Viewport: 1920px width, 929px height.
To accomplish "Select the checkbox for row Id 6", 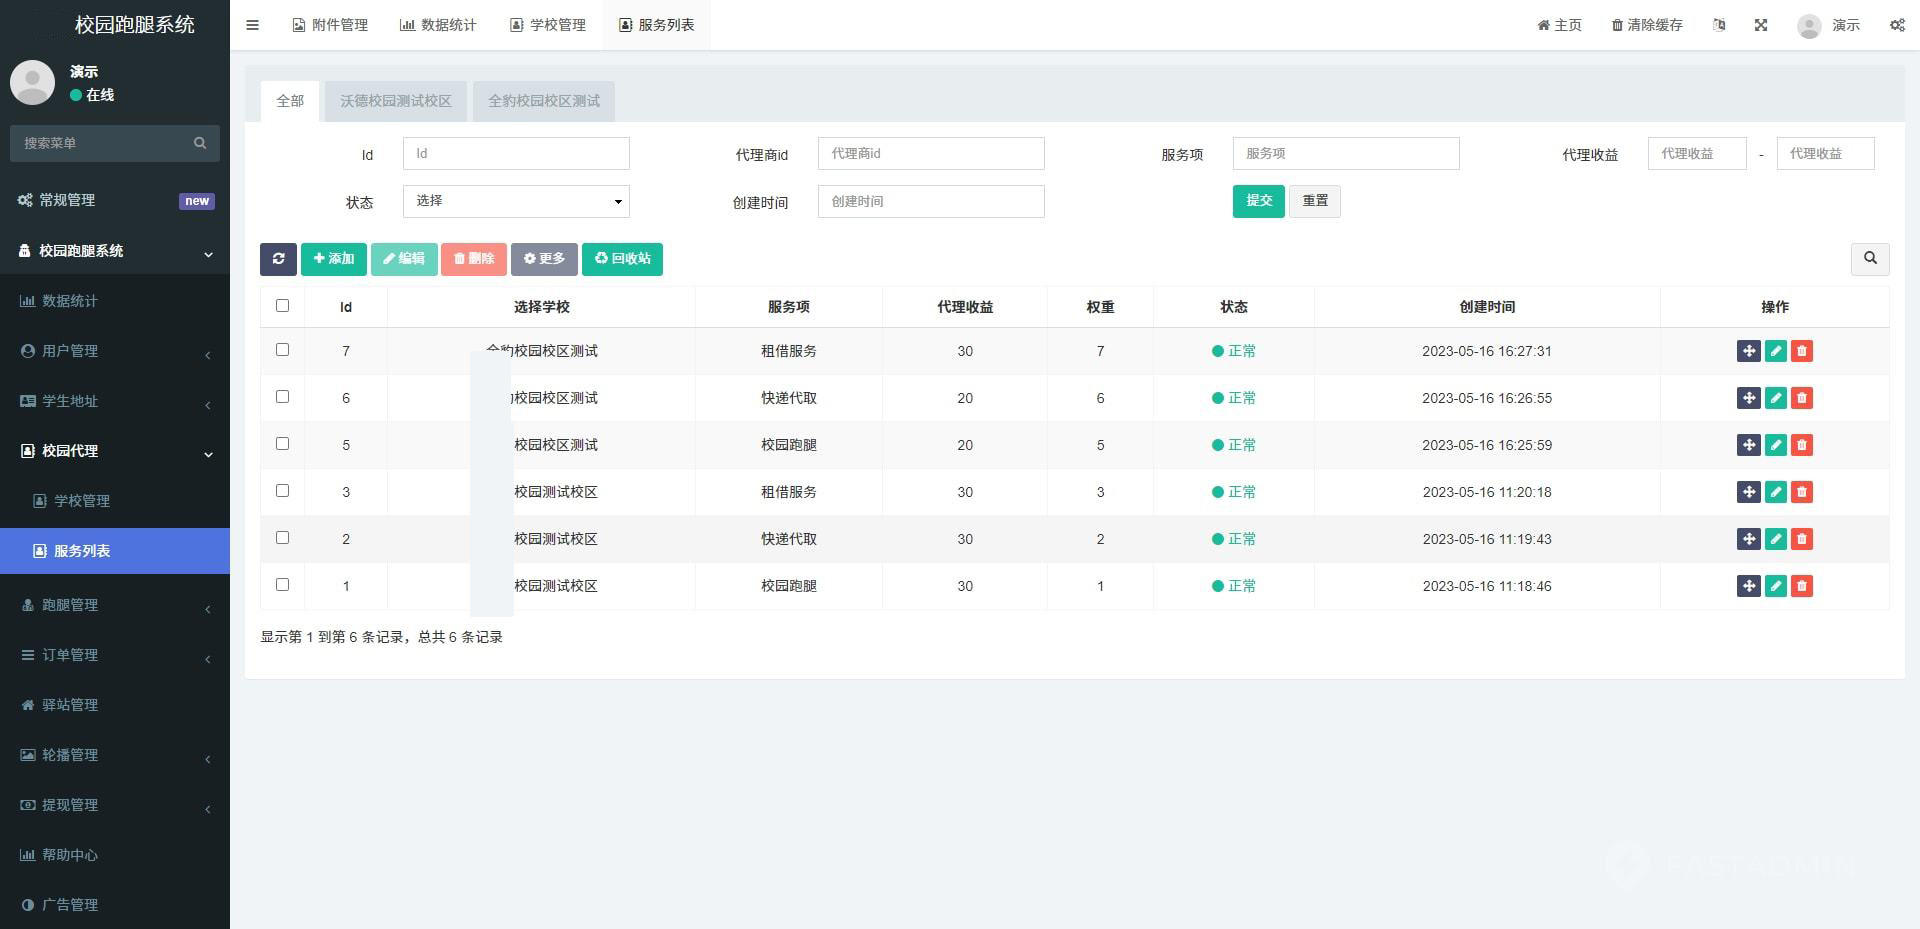I will click(282, 397).
